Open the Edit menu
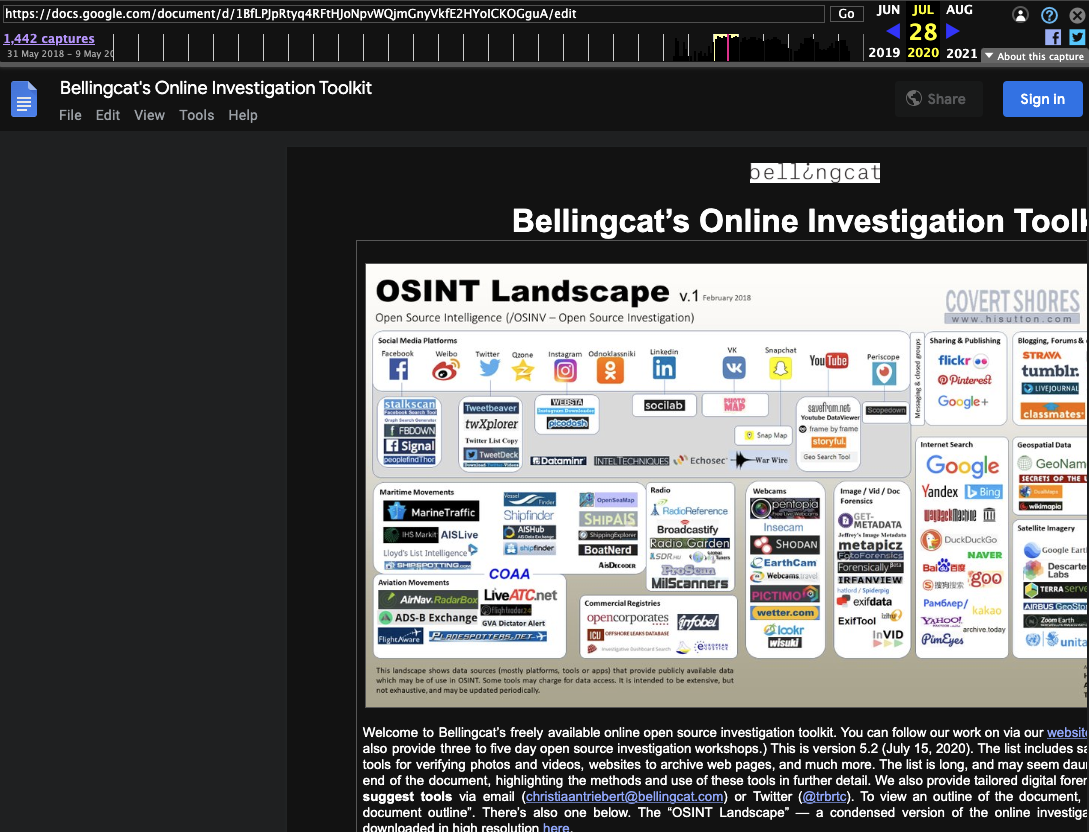Viewport: 1089px width, 832px height. click(x=108, y=115)
